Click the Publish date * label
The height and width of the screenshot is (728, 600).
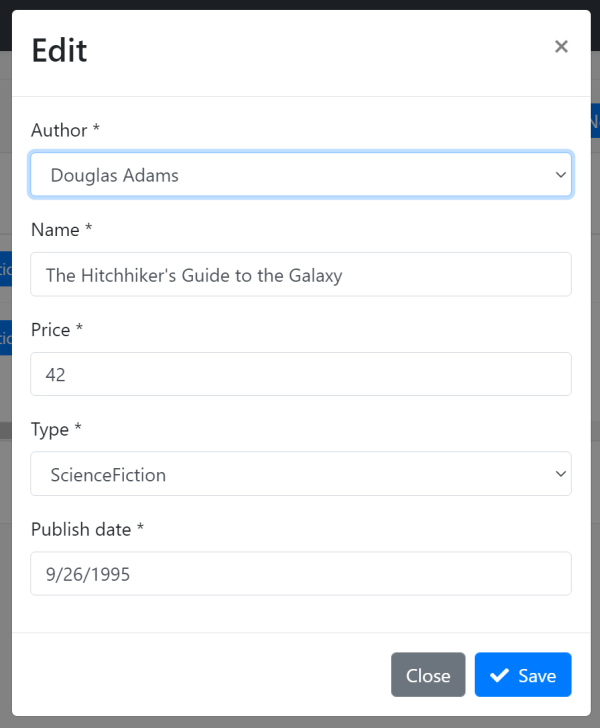(87, 530)
